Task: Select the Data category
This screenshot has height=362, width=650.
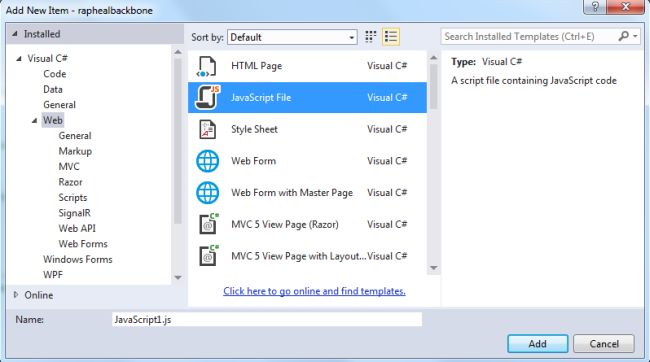Action: [53, 90]
